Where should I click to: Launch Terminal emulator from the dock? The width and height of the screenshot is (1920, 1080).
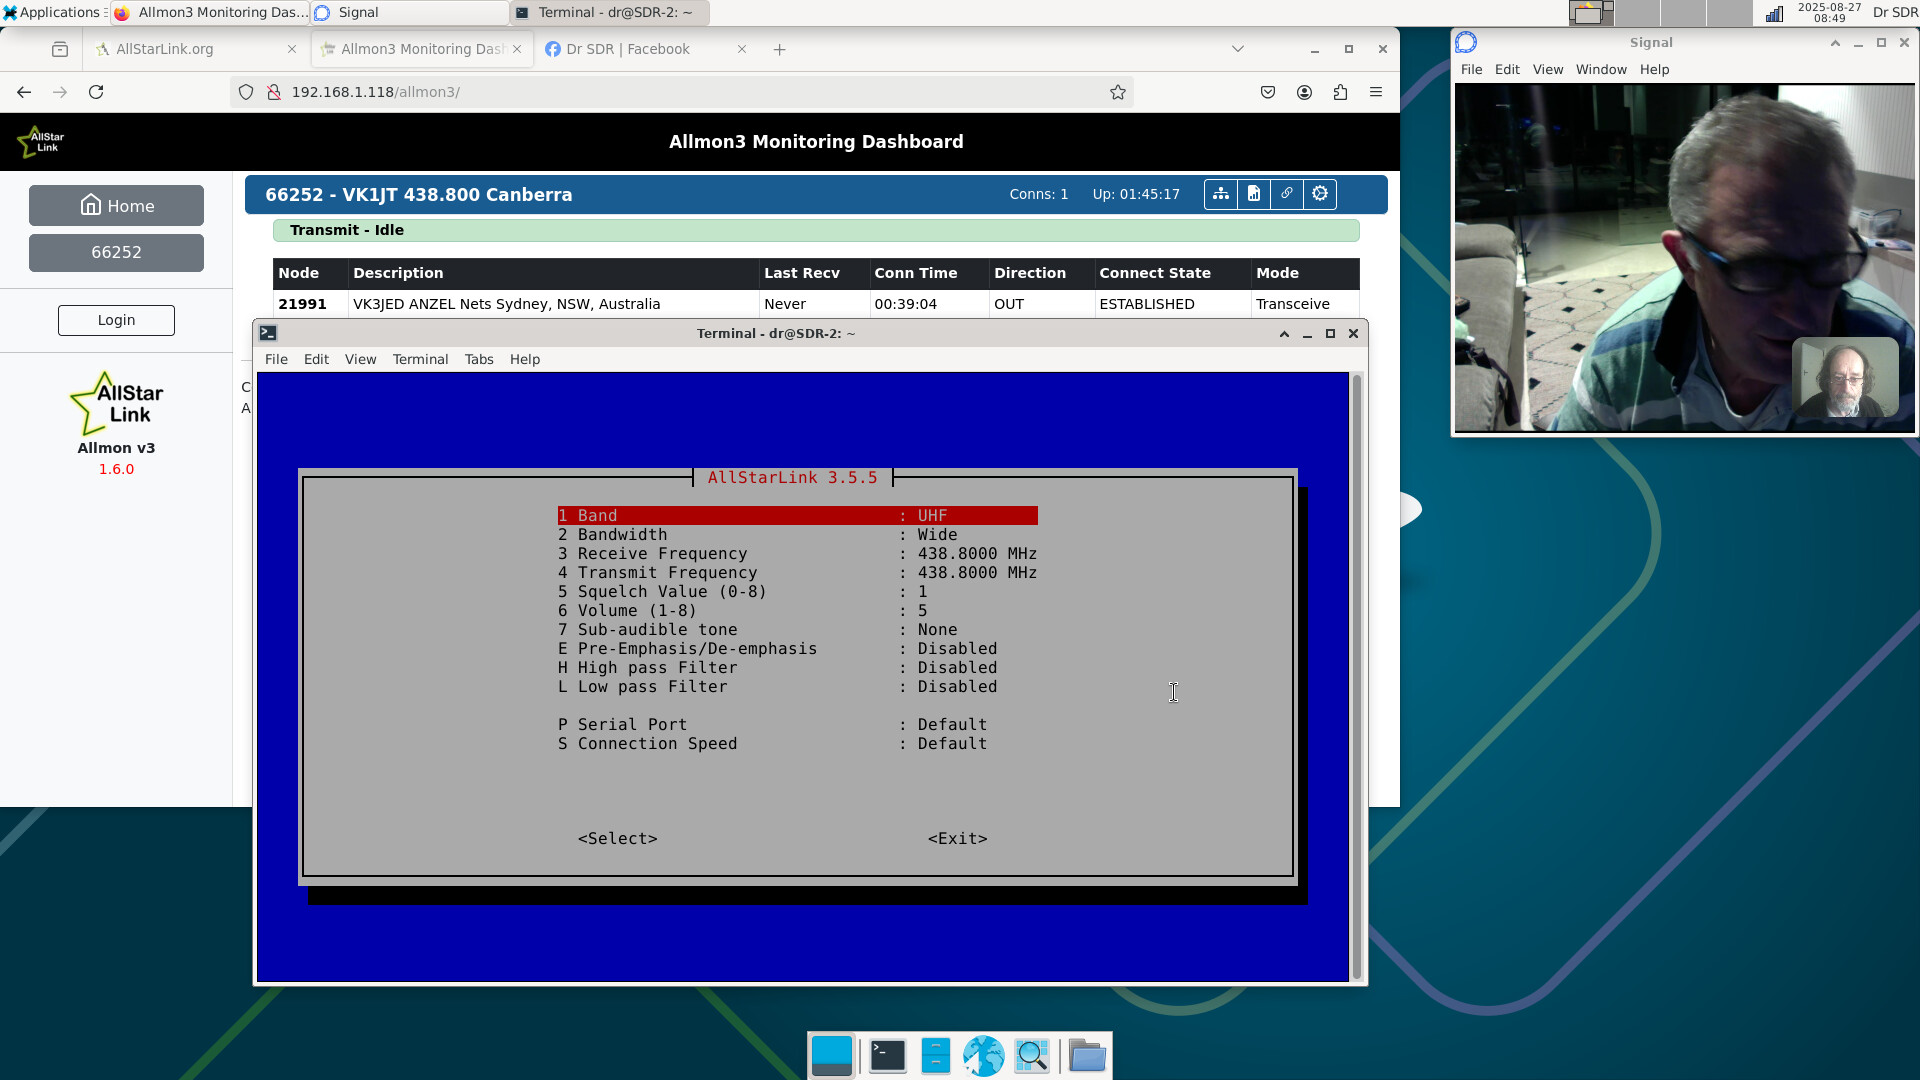click(887, 1055)
